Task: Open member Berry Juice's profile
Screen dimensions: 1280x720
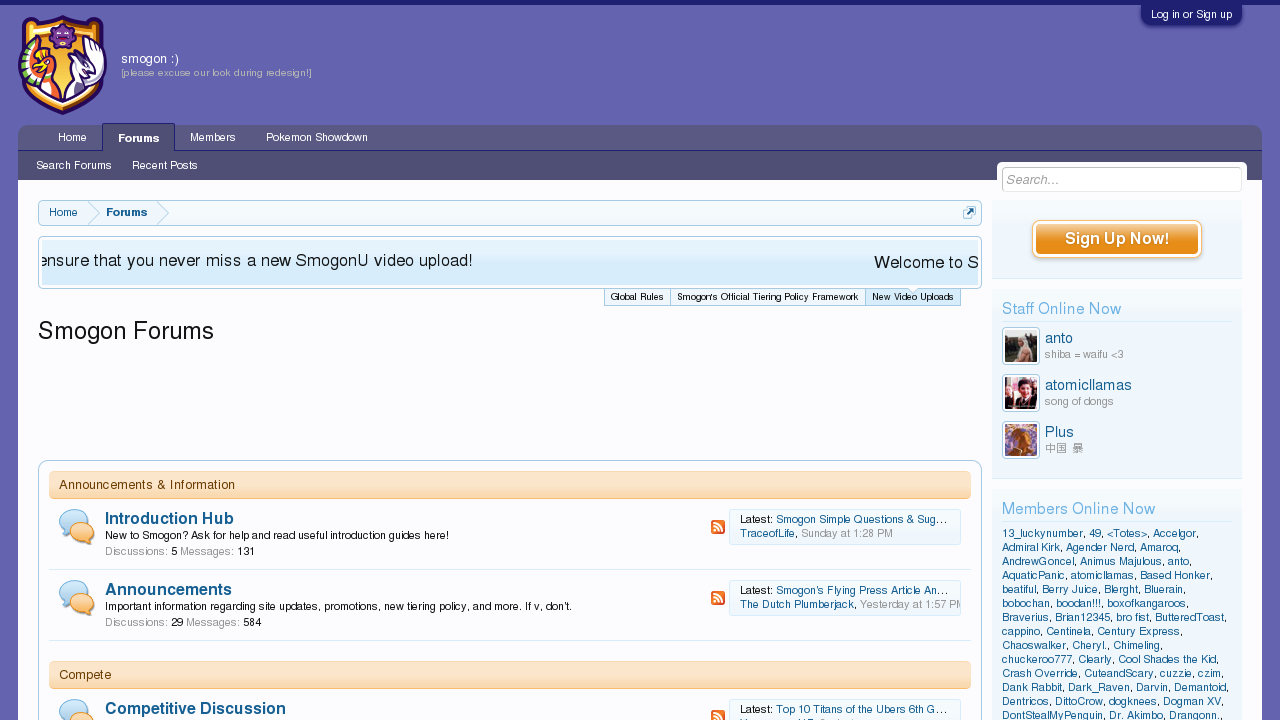Action: (1070, 589)
